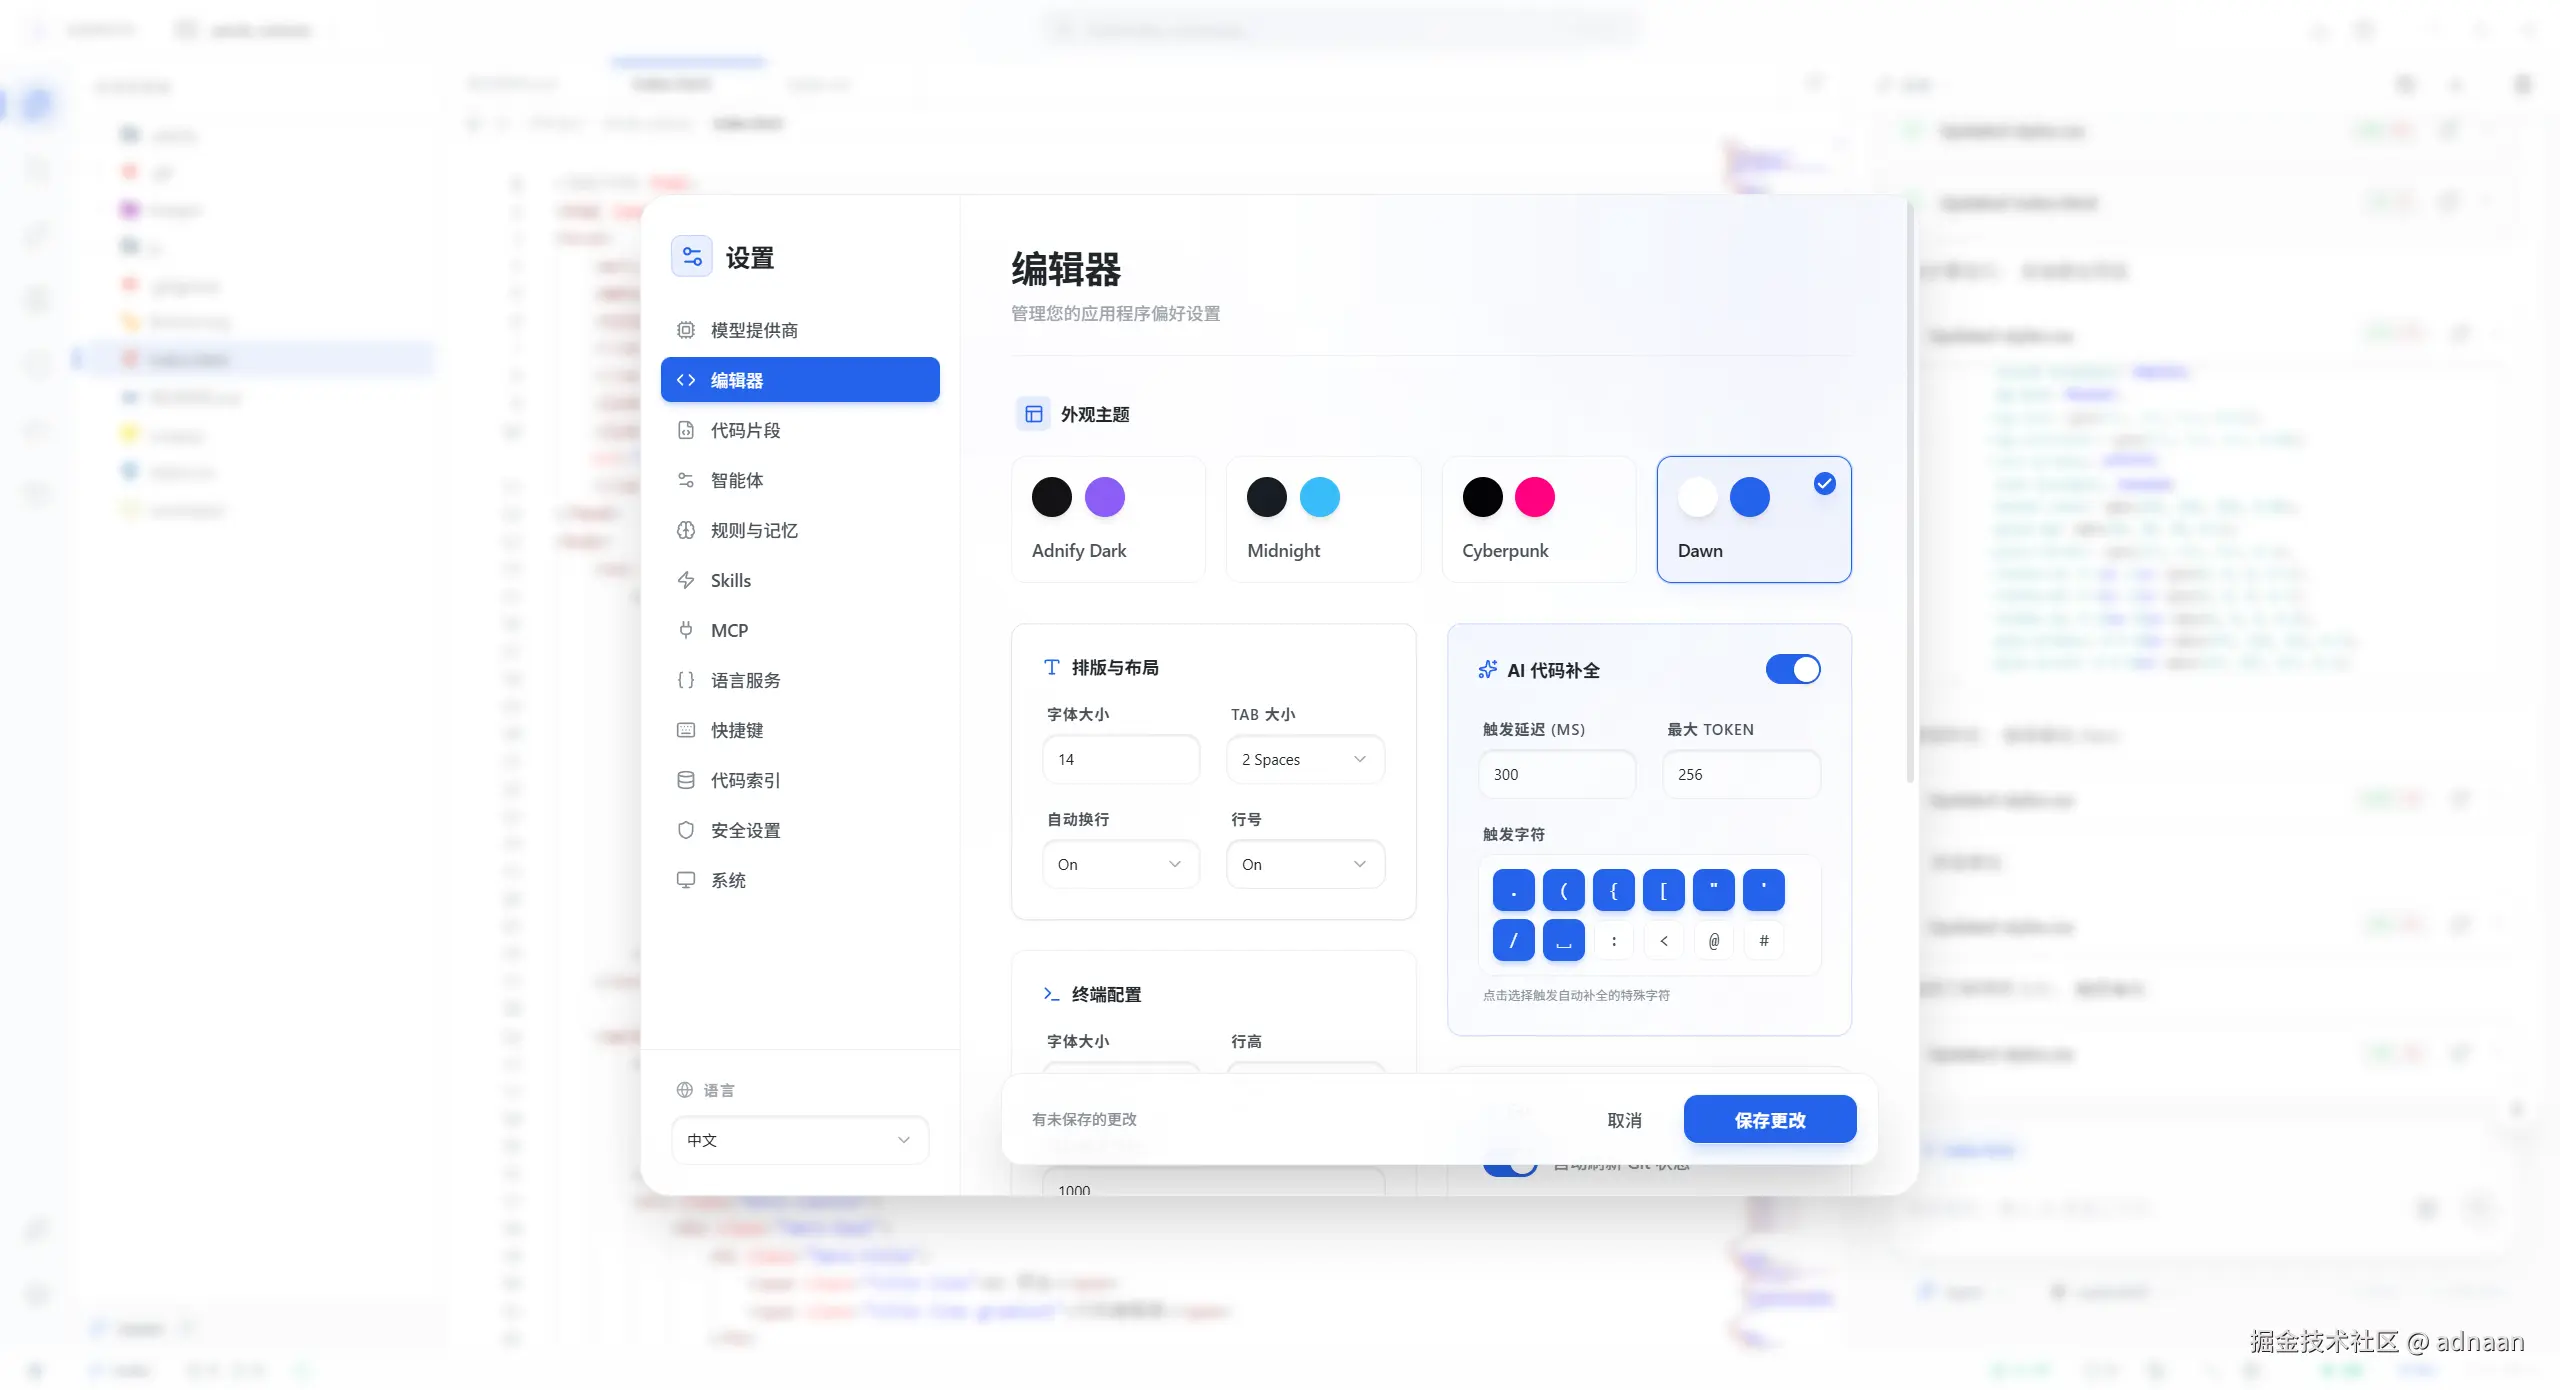Click the database icon for 代码索引
This screenshot has height=1390, width=2560.
click(x=686, y=780)
